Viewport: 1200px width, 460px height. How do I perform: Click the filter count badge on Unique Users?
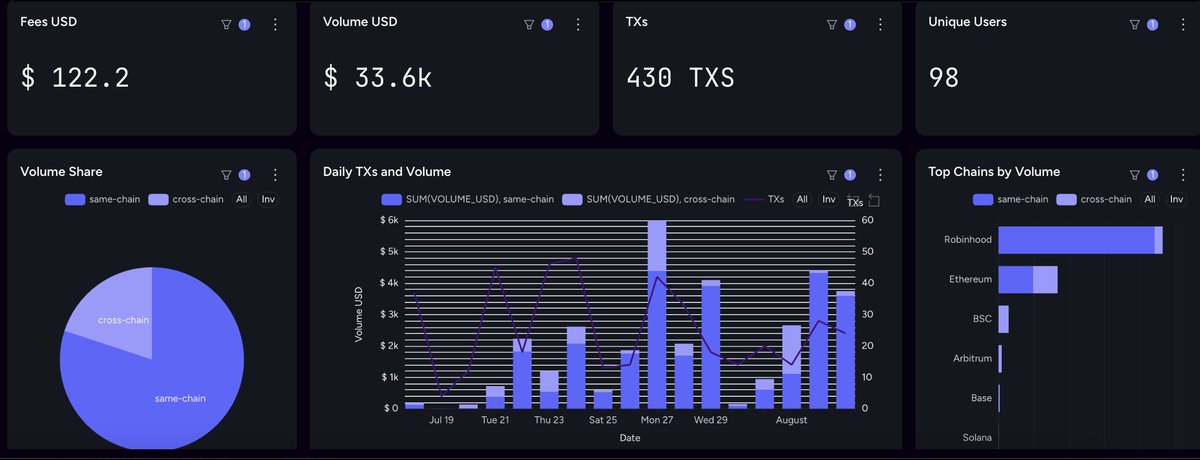point(1152,24)
